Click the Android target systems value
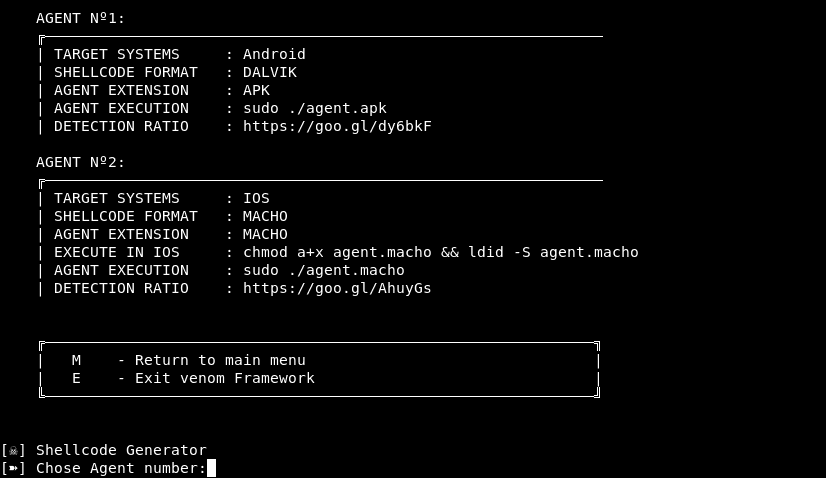The width and height of the screenshot is (826, 478). pos(274,54)
